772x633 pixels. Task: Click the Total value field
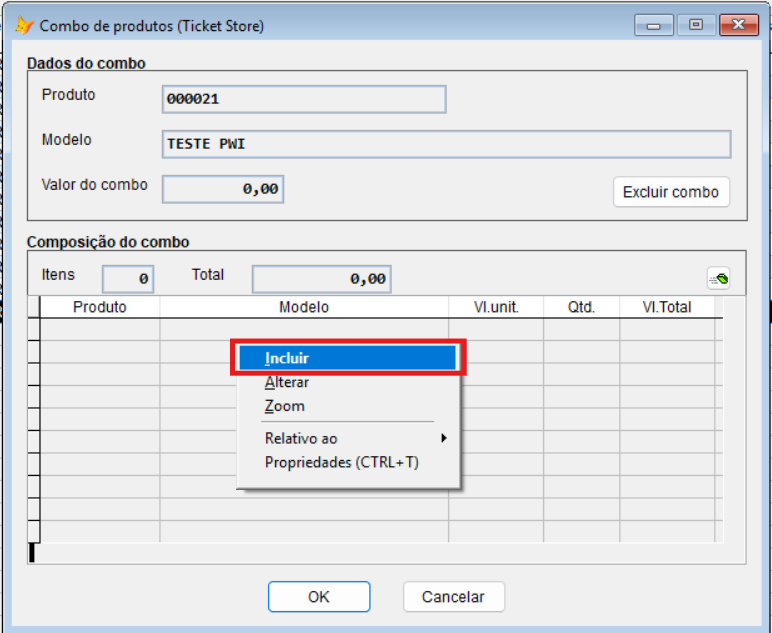pos(321,279)
